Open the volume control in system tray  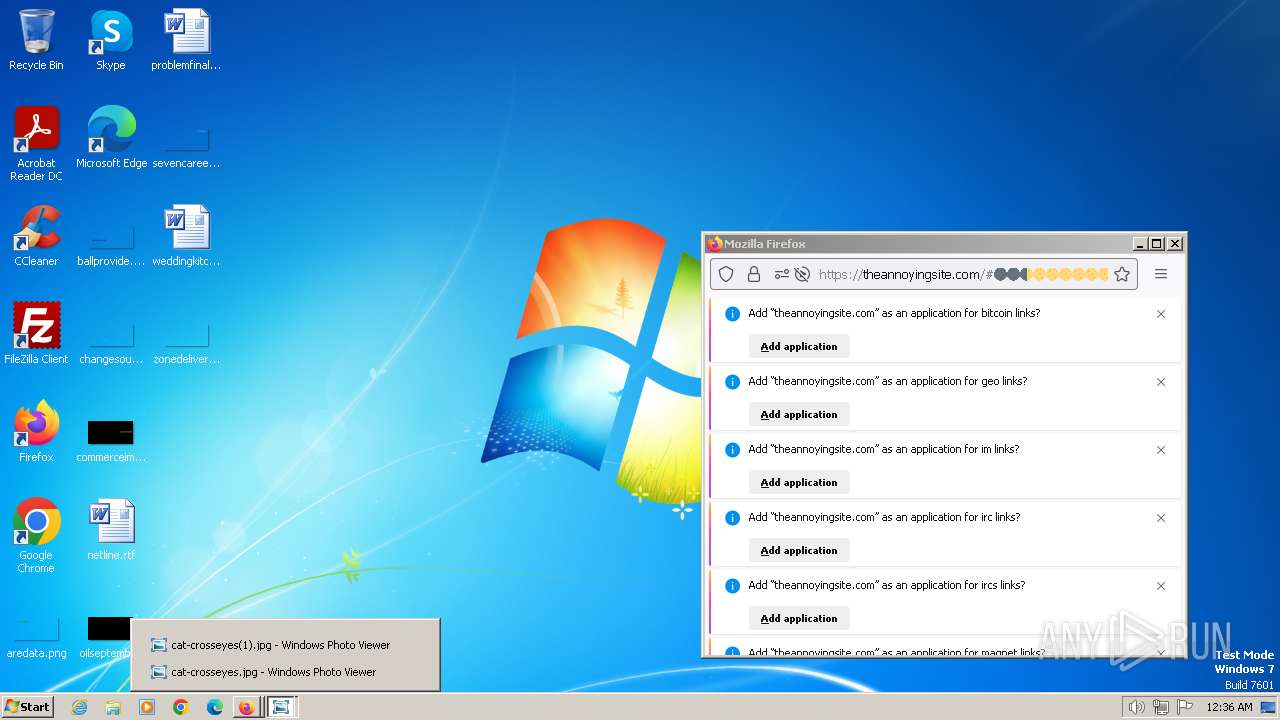pos(1136,707)
